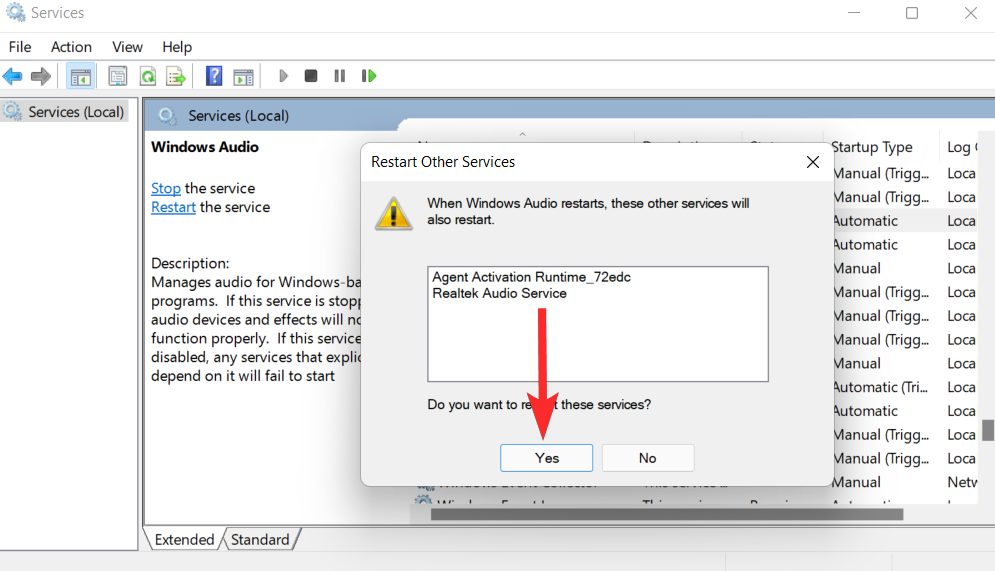Click the Services gear title icon

15,12
